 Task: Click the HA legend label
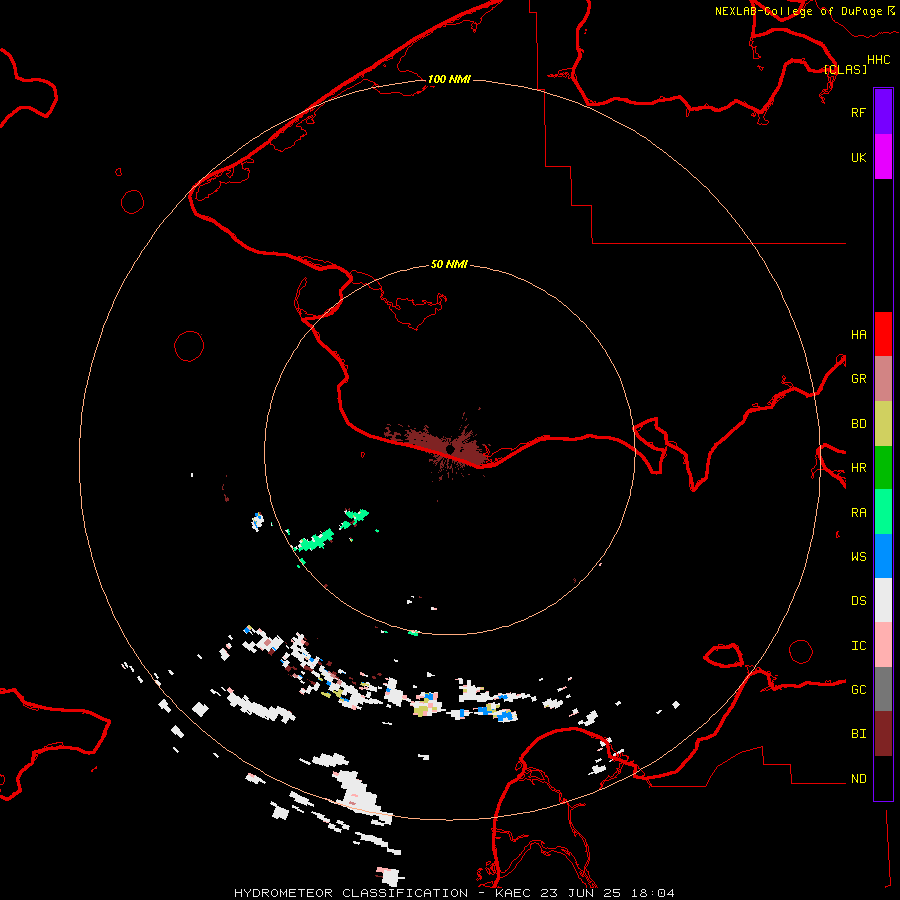[858, 335]
